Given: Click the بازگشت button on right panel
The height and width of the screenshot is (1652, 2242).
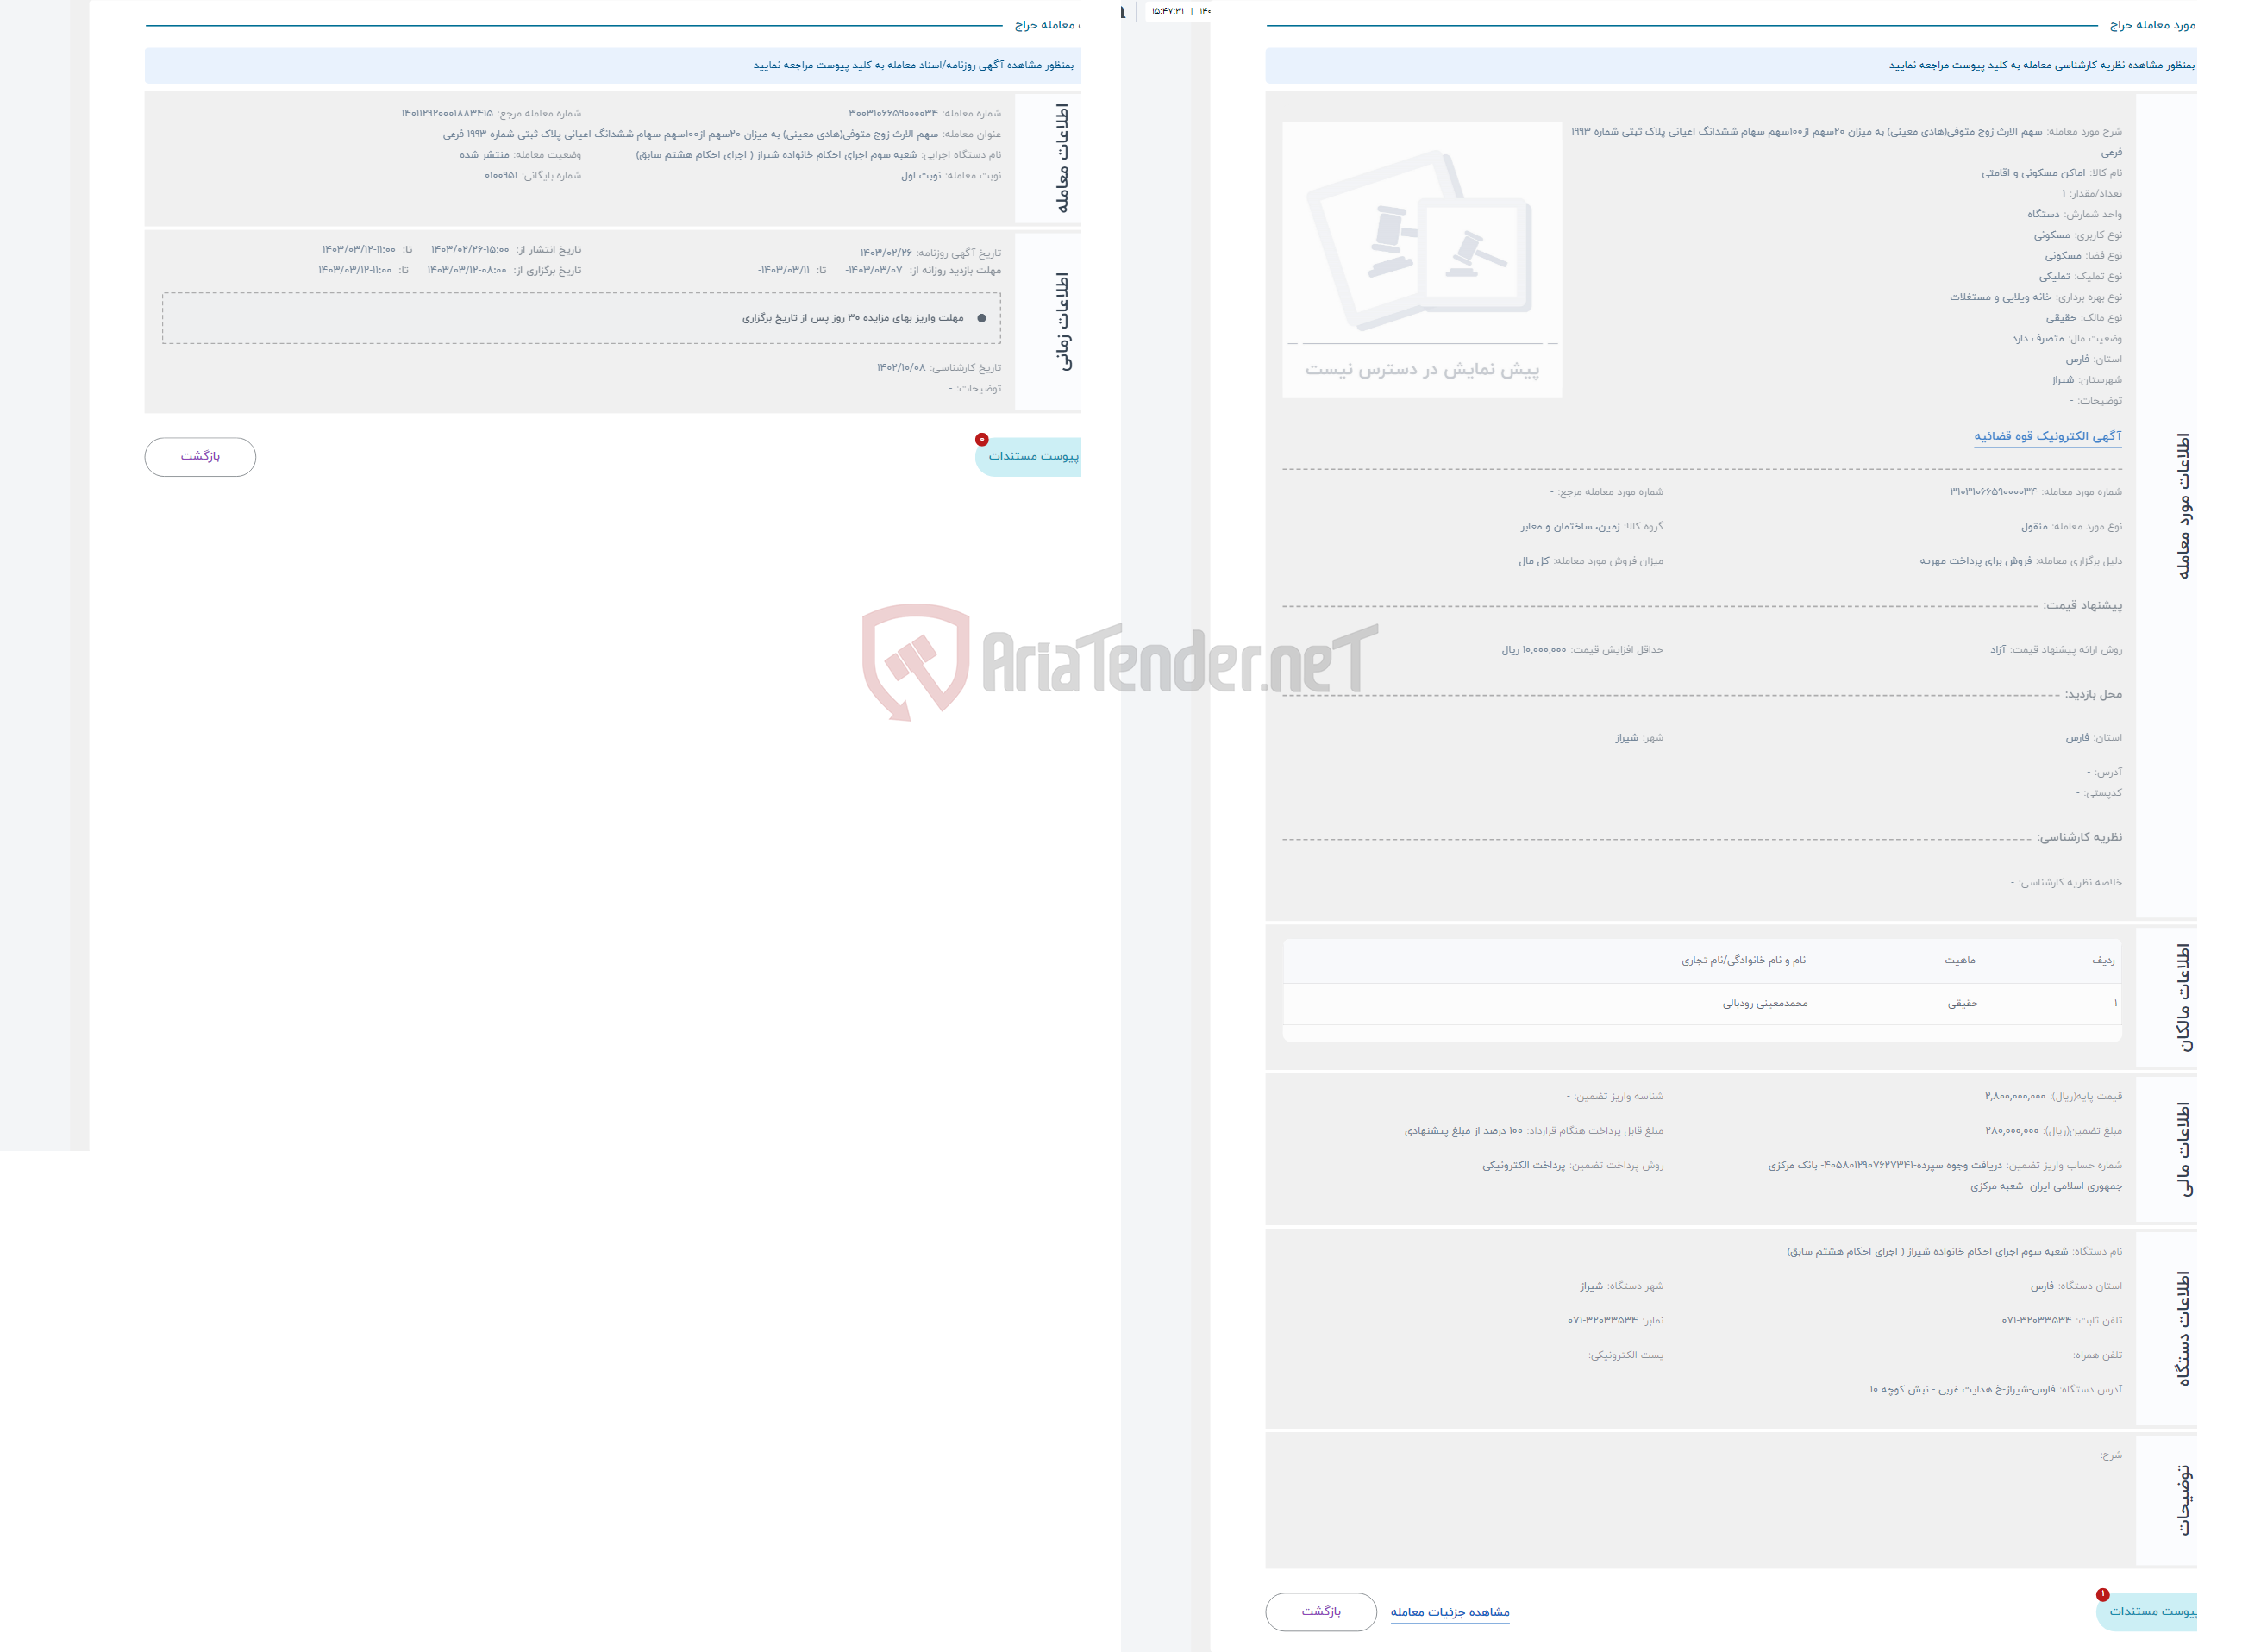Looking at the screenshot, I should tap(1325, 1611).
